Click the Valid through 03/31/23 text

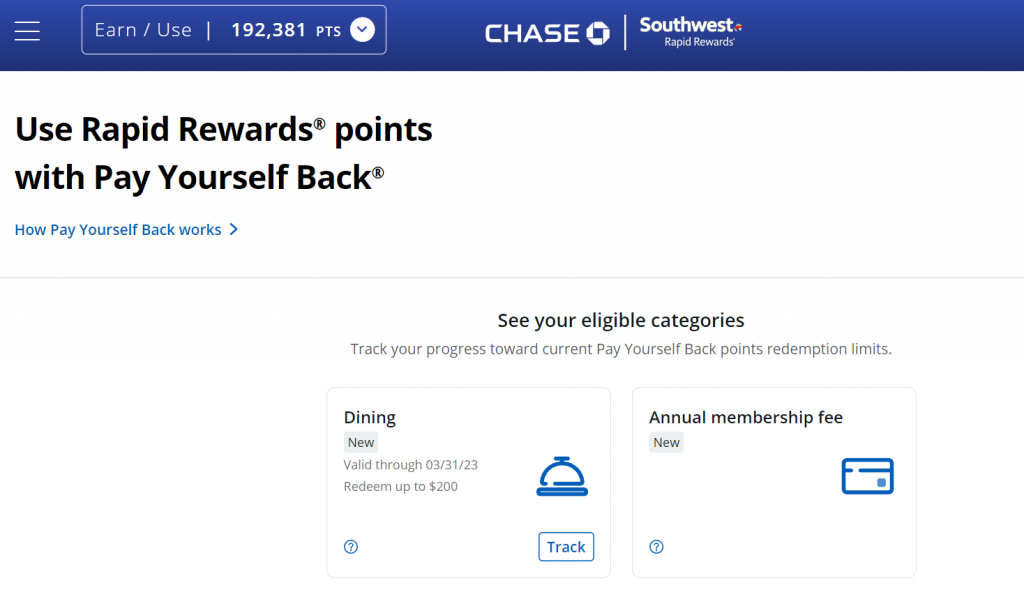click(x=410, y=465)
